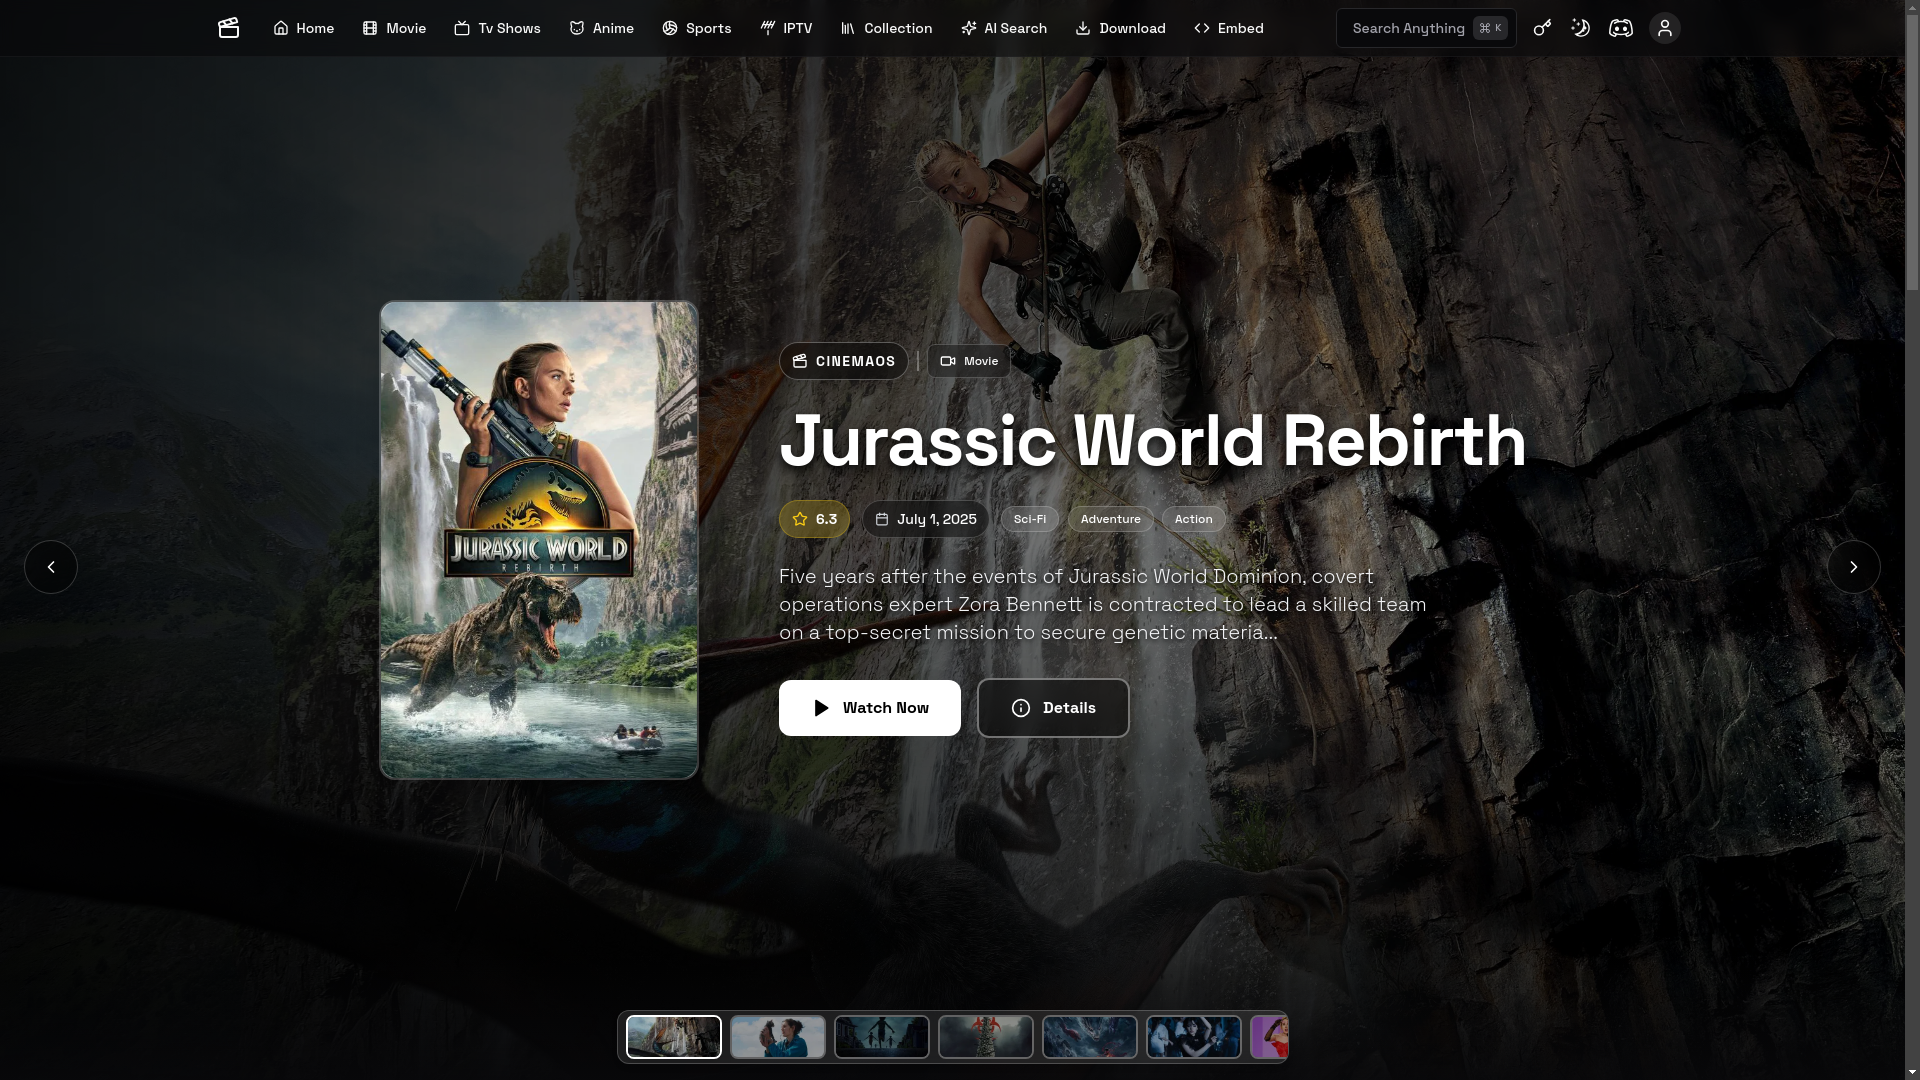Image resolution: width=1920 pixels, height=1080 pixels.
Task: Open the user profile icon
Action: pos(1665,28)
